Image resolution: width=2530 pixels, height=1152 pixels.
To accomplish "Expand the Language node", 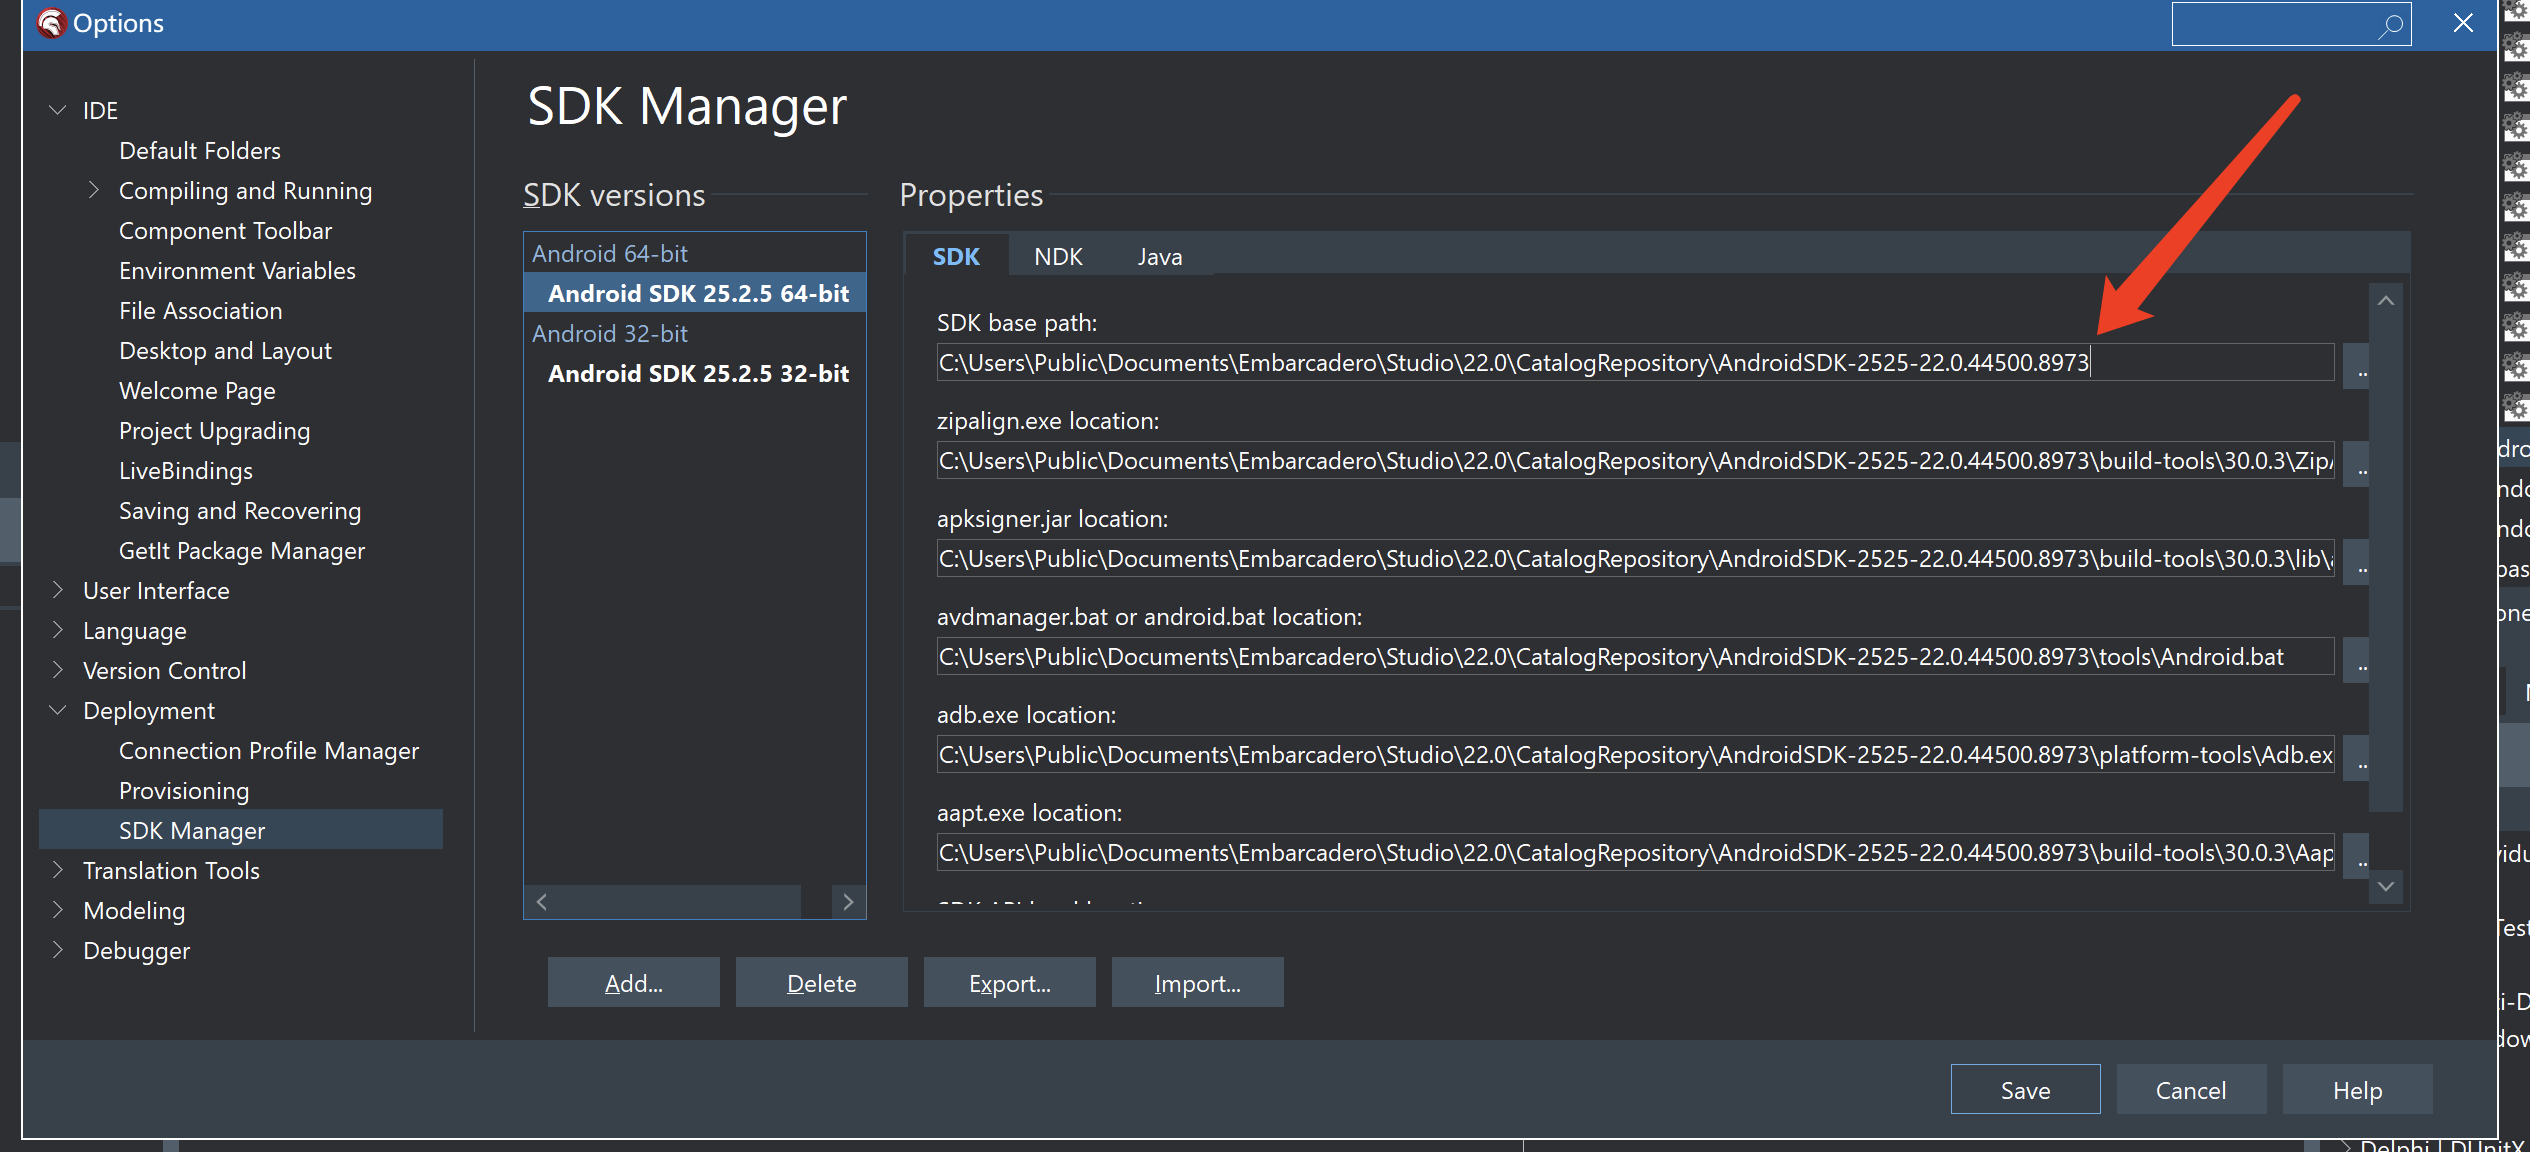I will 58,630.
